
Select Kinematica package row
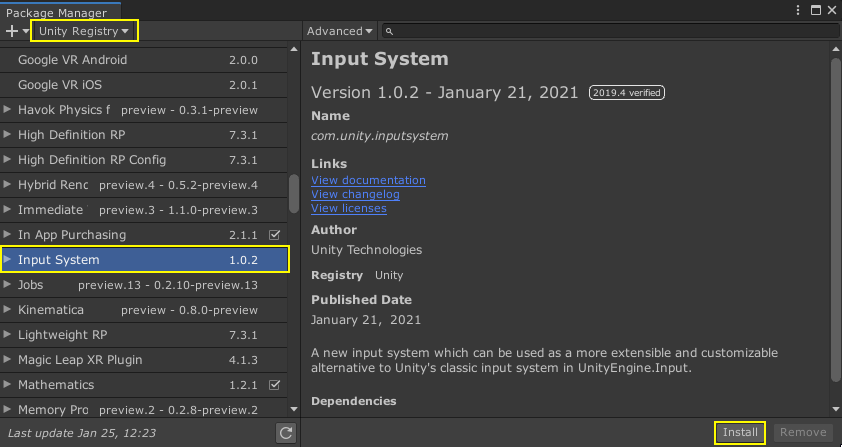143,309
